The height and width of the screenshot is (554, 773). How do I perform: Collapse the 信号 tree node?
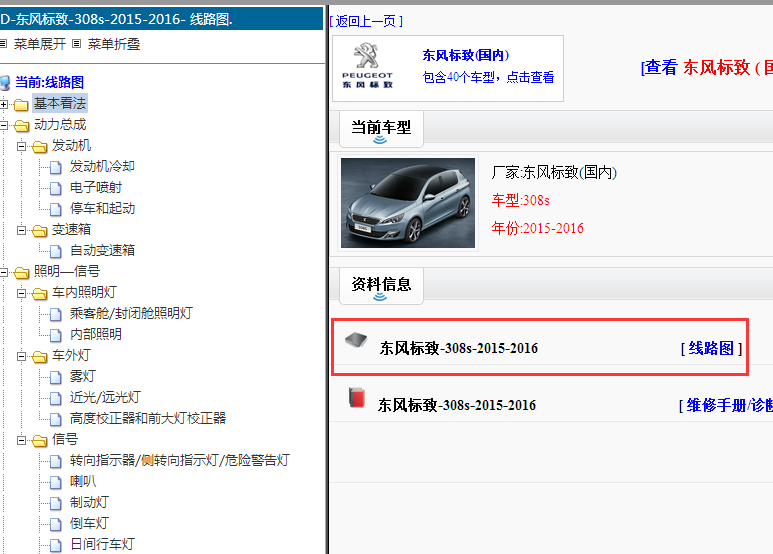21,440
